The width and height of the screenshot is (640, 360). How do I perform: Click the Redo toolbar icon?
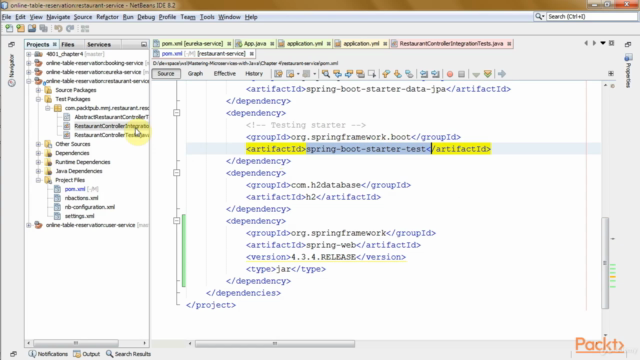pyautogui.click(x=70, y=29)
